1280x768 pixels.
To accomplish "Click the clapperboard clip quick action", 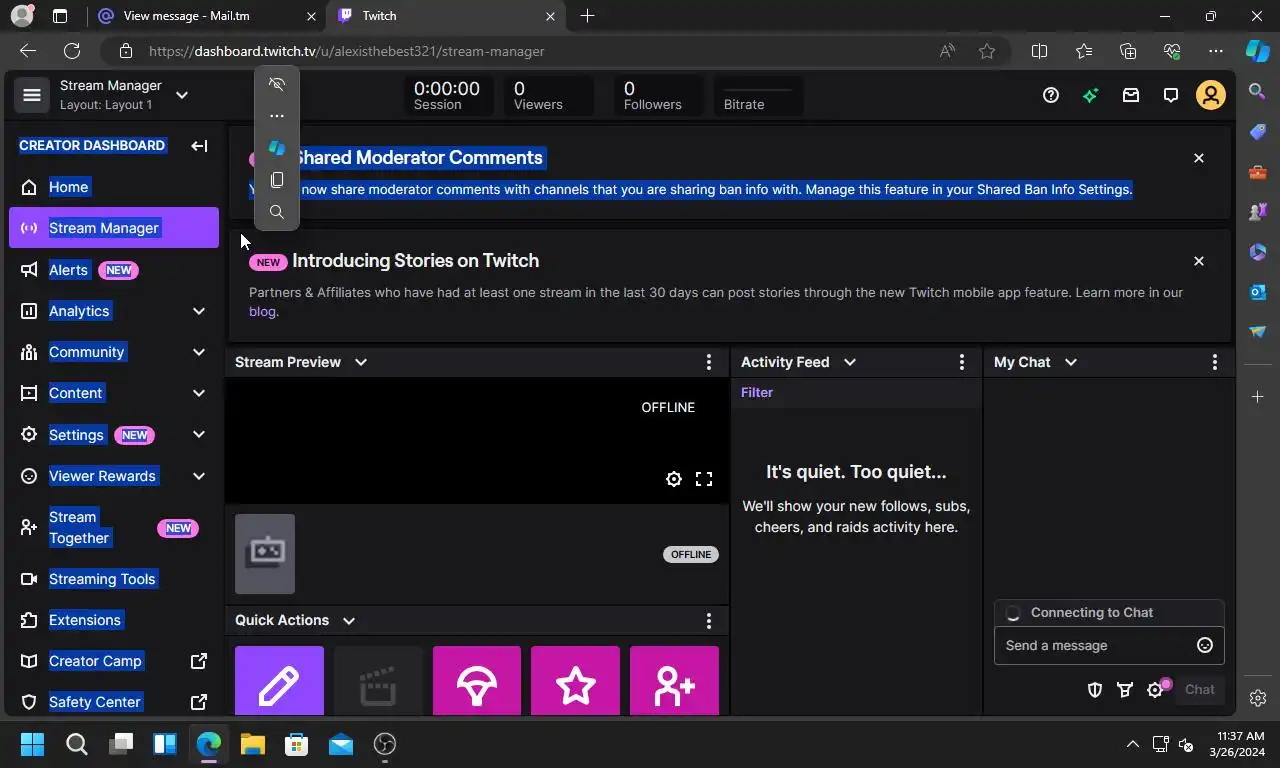I will coord(378,681).
